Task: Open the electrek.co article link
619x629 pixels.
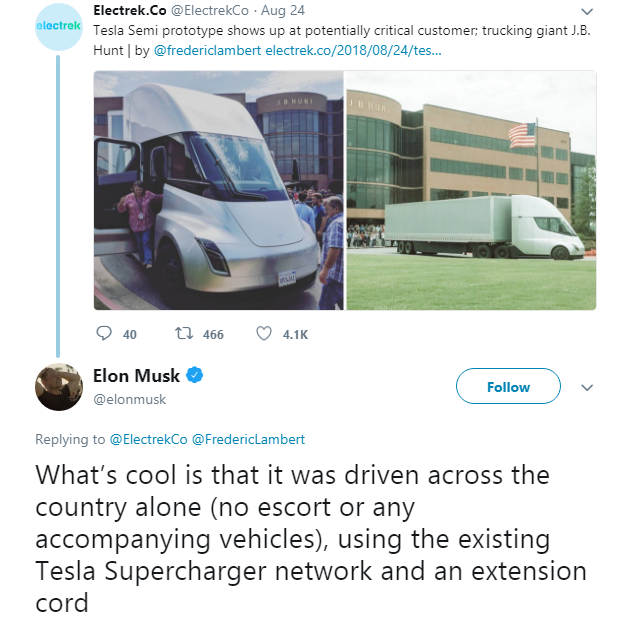Action: point(353,51)
